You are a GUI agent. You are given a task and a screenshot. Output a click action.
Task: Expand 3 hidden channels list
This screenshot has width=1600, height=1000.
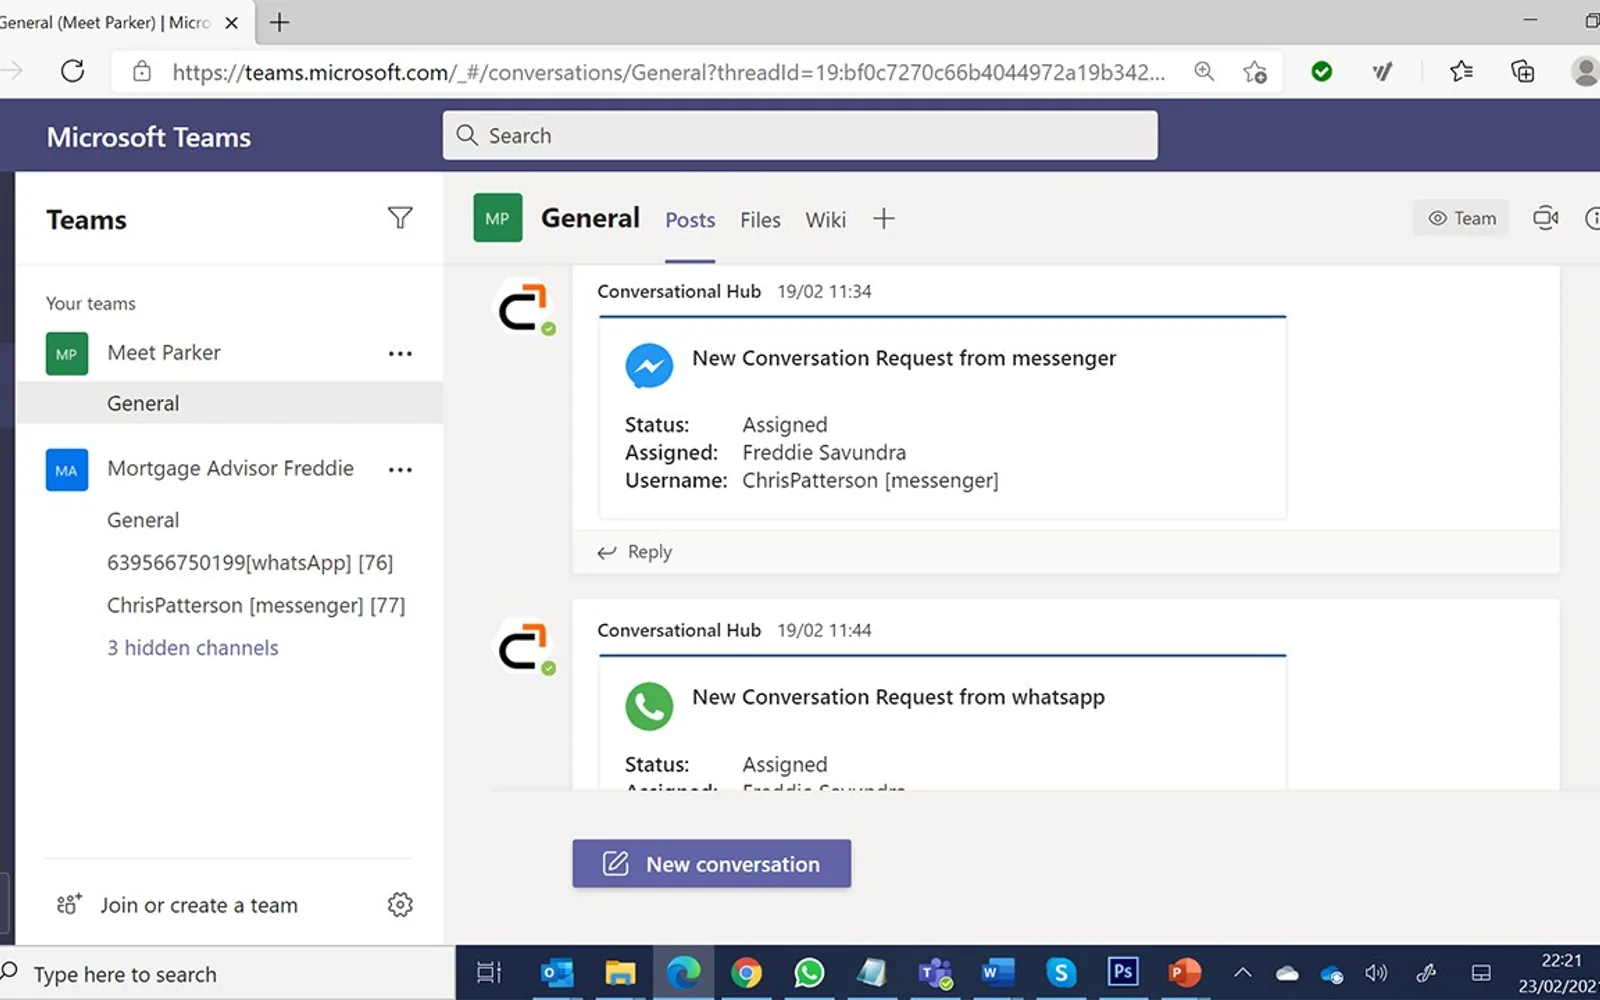(193, 648)
